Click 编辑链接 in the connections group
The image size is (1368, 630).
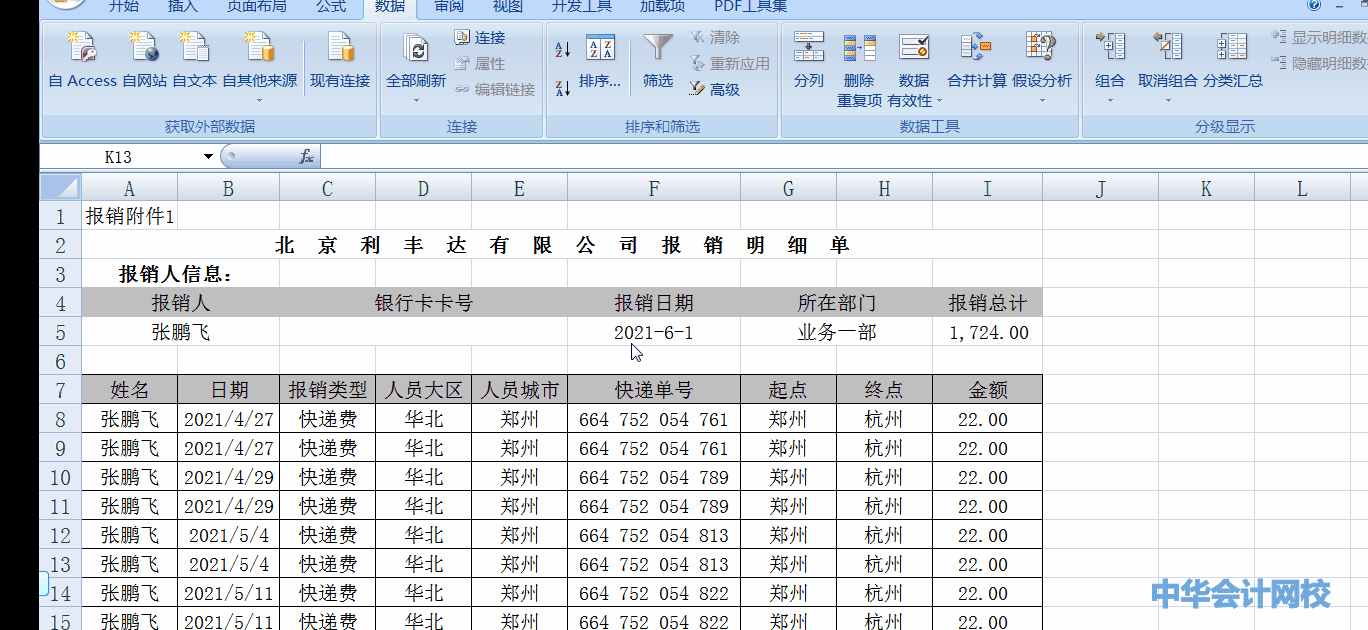[495, 90]
